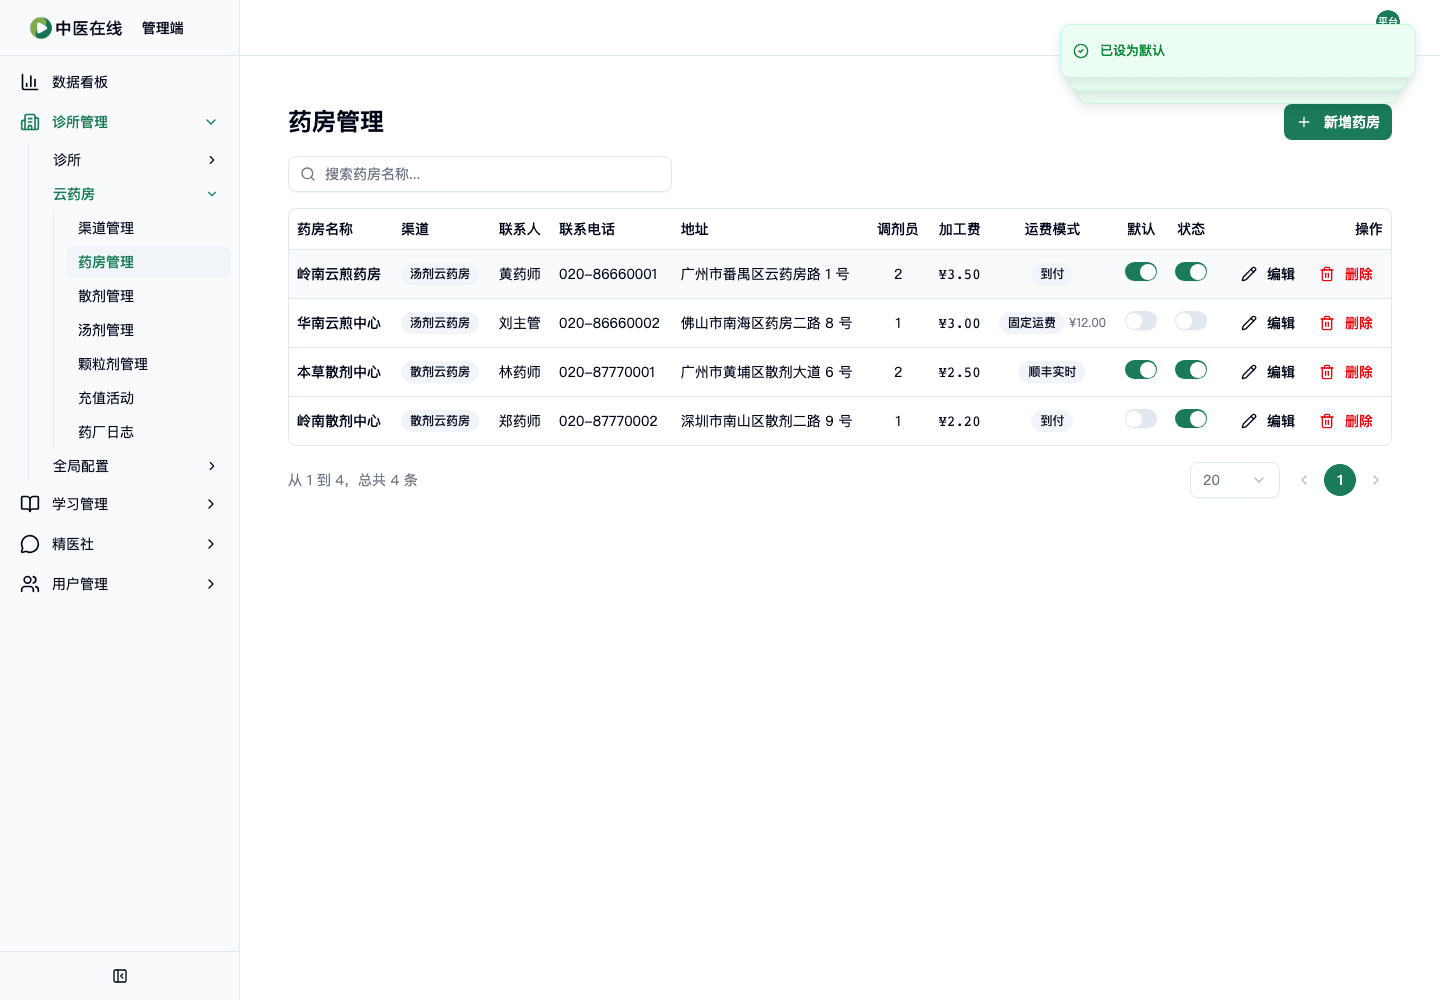Viewport: 1440px width, 1000px height.
Task: Click address 广州市番禺区云药房路 1 号
Action: pyautogui.click(x=765, y=274)
